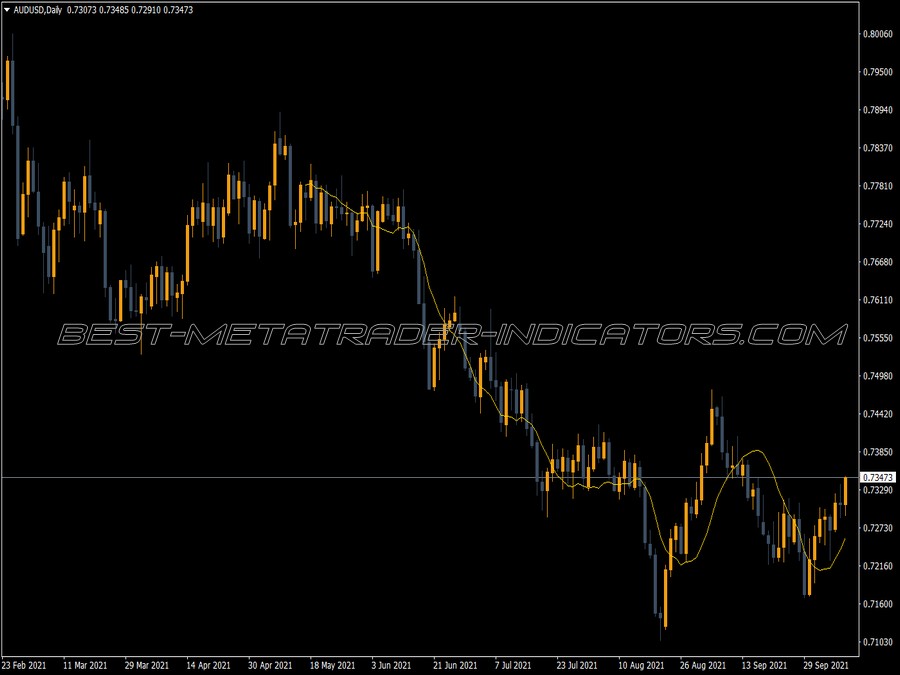The height and width of the screenshot is (675, 900).
Task: Select the 7 Jul 2021 date label
Action: [x=513, y=665]
